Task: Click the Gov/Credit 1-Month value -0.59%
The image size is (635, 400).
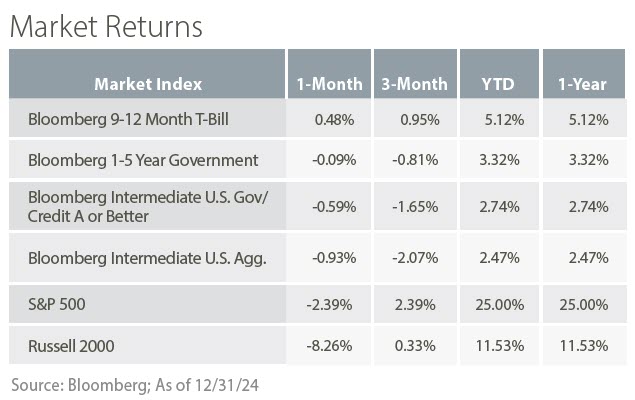Action: [328, 205]
